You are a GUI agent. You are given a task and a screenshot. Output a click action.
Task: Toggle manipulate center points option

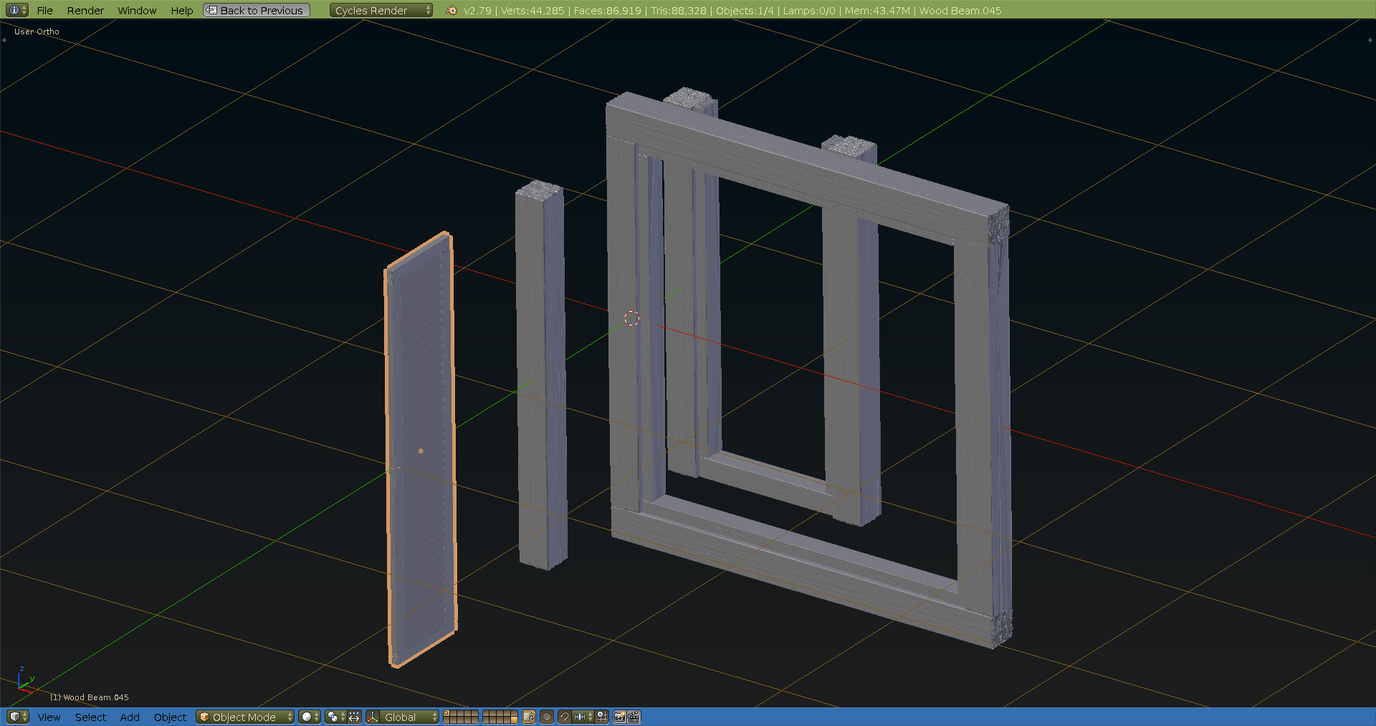pos(354,717)
